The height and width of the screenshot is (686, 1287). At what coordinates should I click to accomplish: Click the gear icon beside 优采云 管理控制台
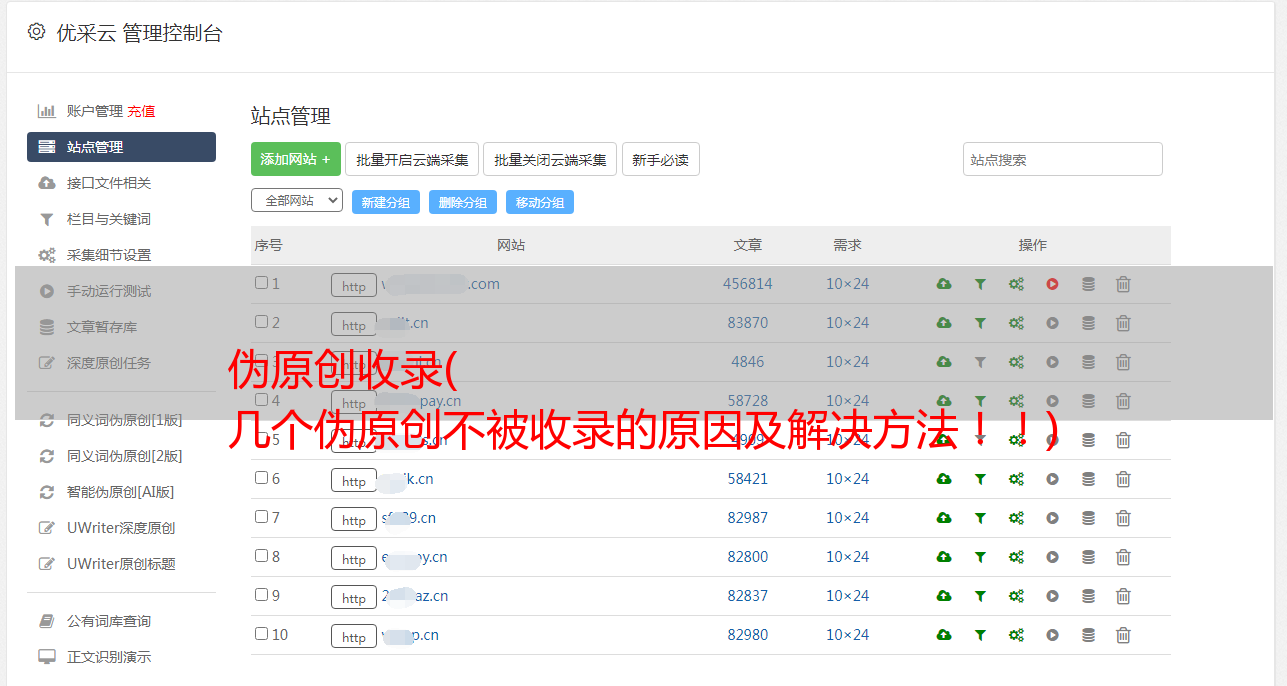pyautogui.click(x=36, y=32)
